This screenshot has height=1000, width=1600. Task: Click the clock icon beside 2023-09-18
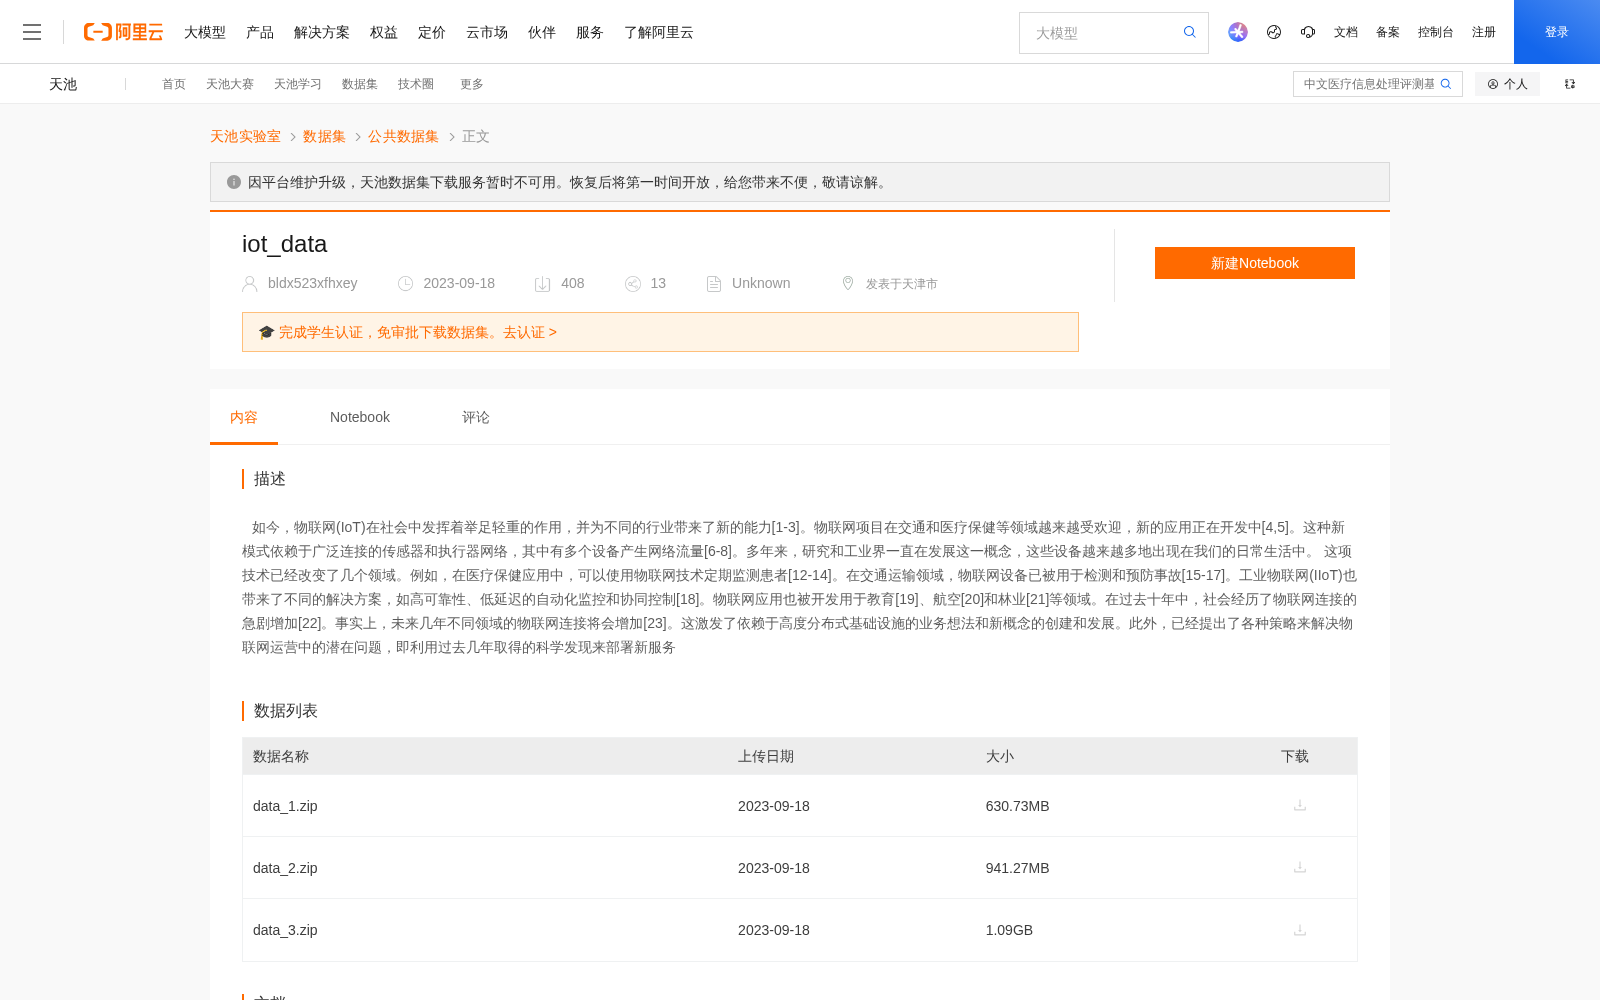(x=405, y=284)
